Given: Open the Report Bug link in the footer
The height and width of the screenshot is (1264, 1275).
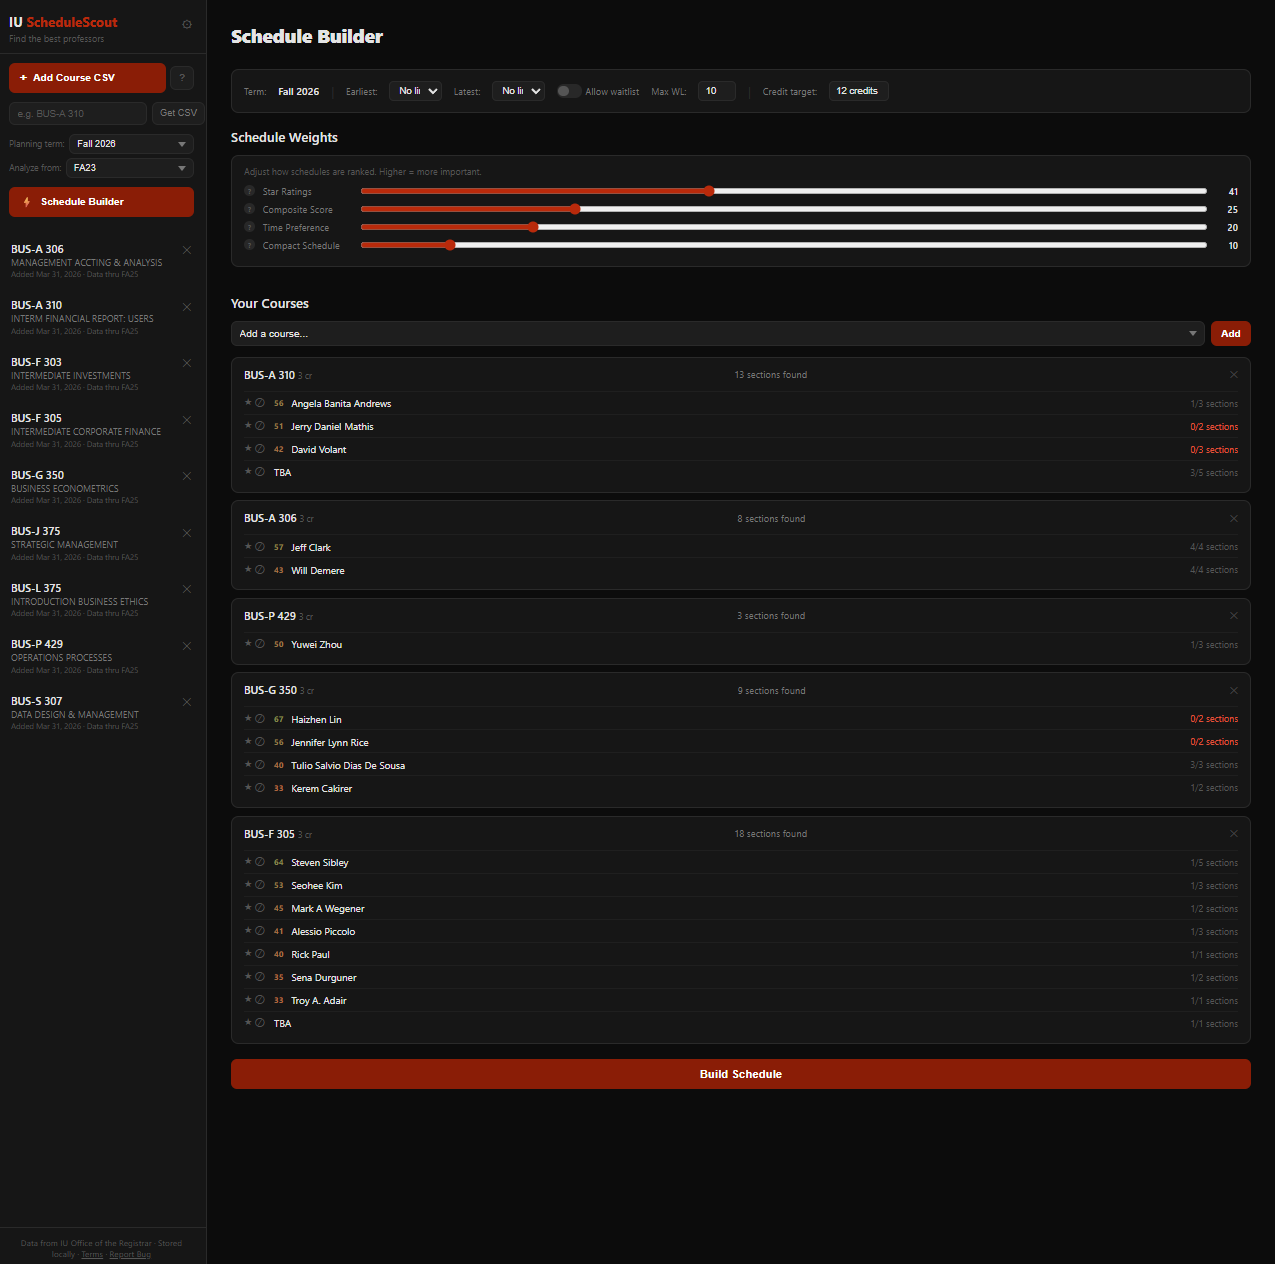Looking at the screenshot, I should click(x=130, y=1253).
